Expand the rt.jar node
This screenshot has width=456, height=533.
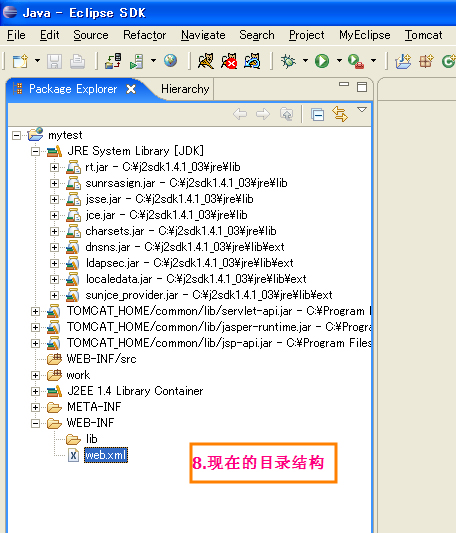(54, 167)
